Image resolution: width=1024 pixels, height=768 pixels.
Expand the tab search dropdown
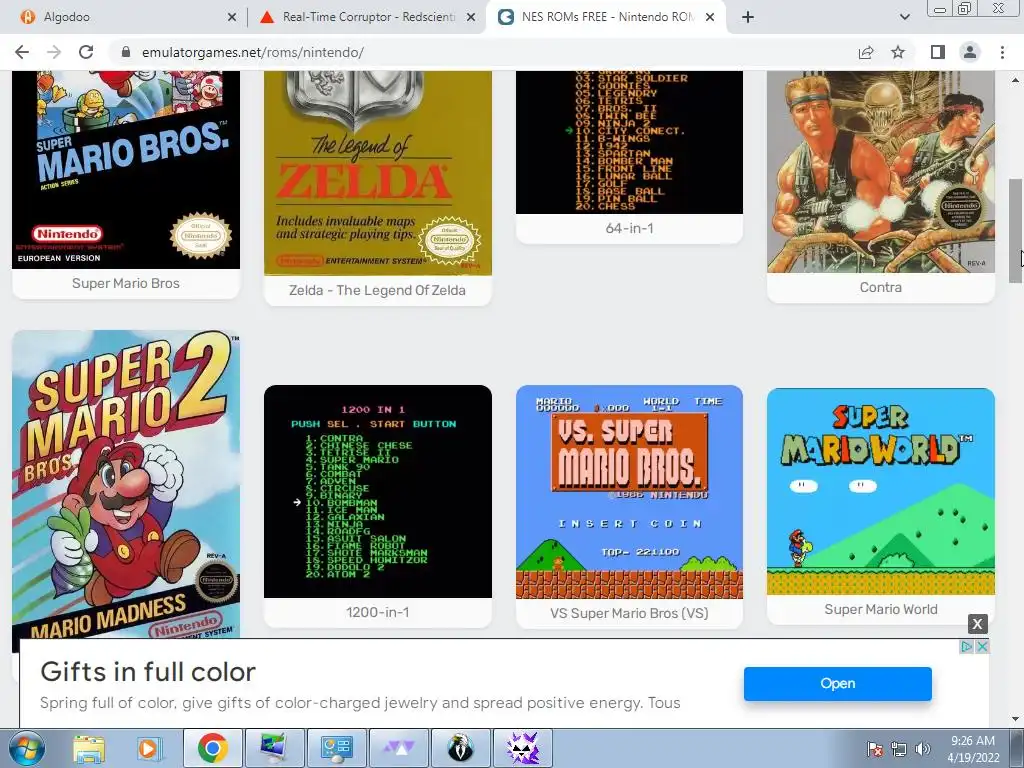click(x=904, y=17)
